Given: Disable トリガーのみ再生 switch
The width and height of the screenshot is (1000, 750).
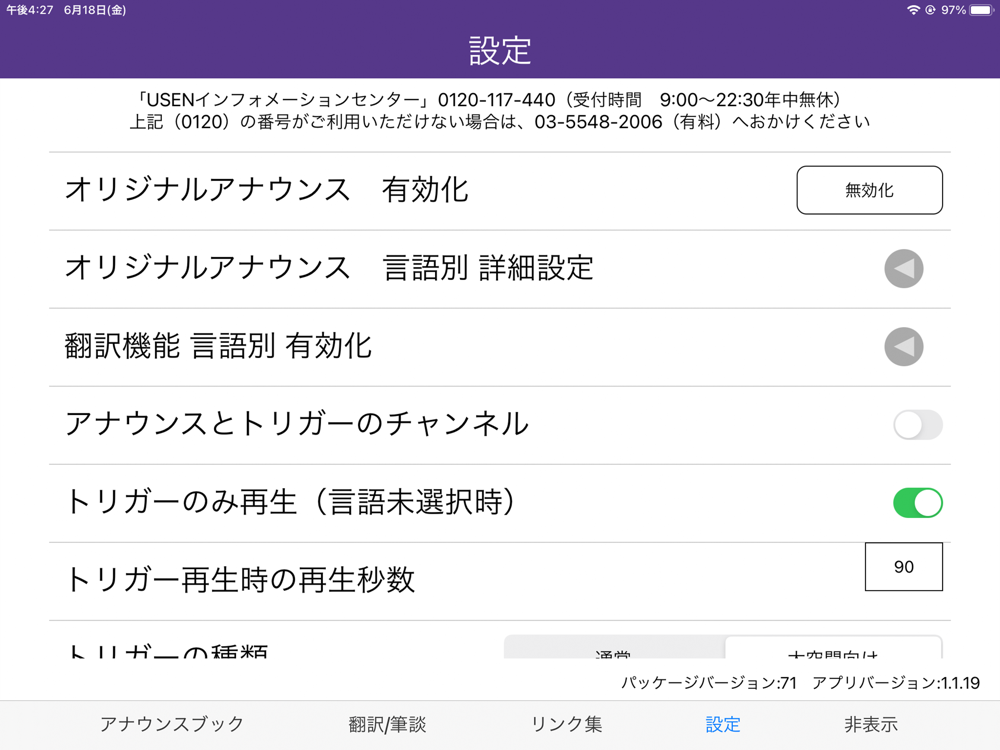Looking at the screenshot, I should 918,503.
